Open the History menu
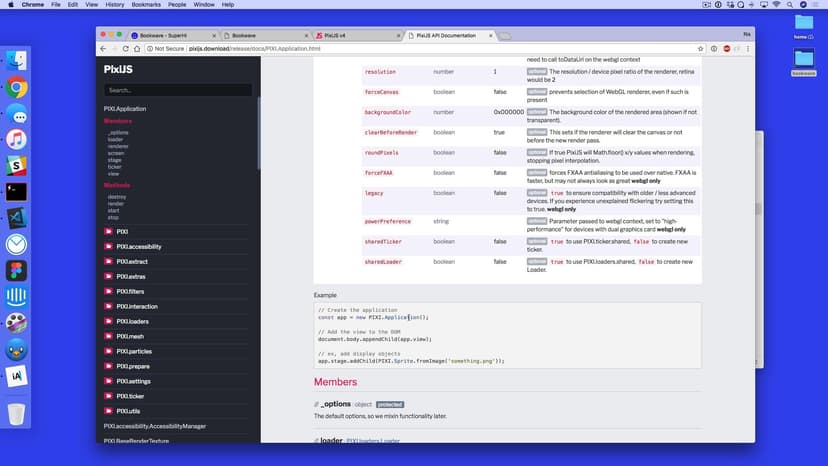Viewport: 828px width, 466px height. tap(114, 5)
